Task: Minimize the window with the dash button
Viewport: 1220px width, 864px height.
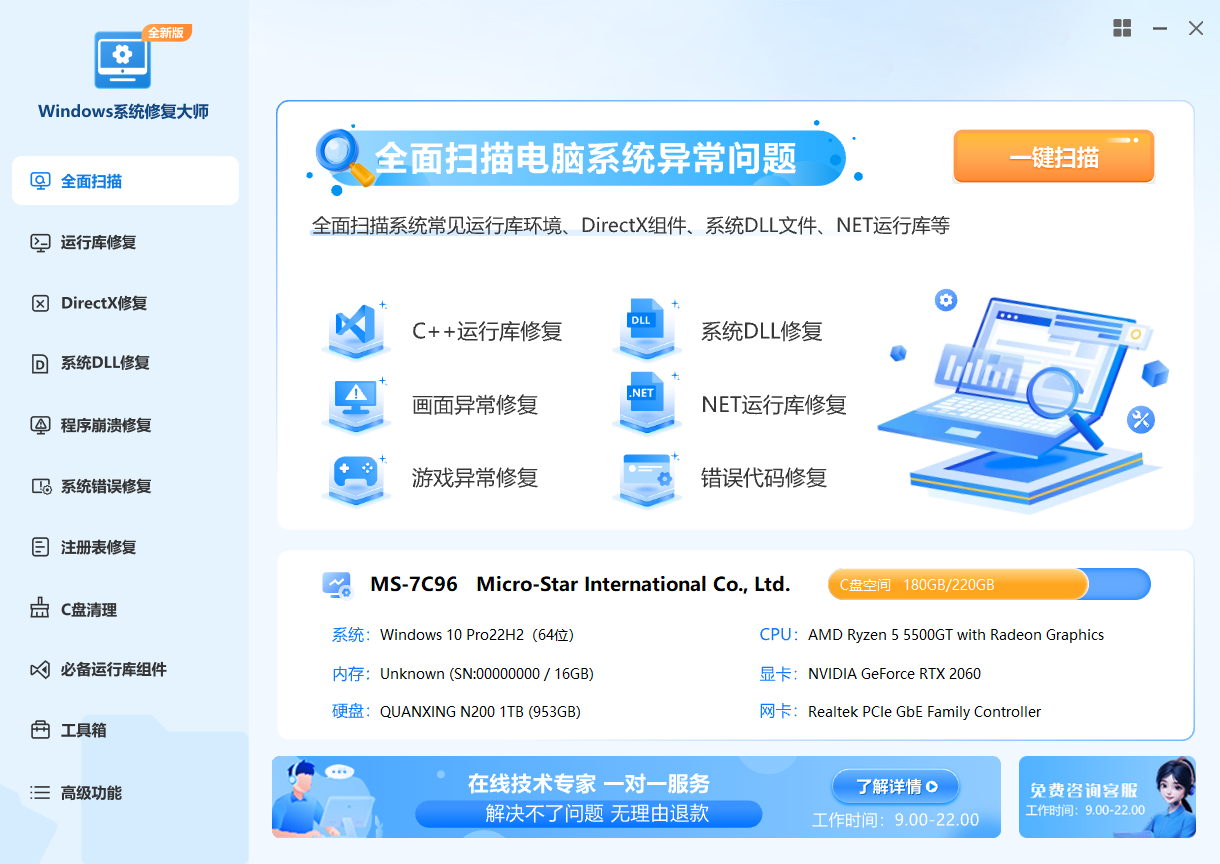Action: [1160, 29]
